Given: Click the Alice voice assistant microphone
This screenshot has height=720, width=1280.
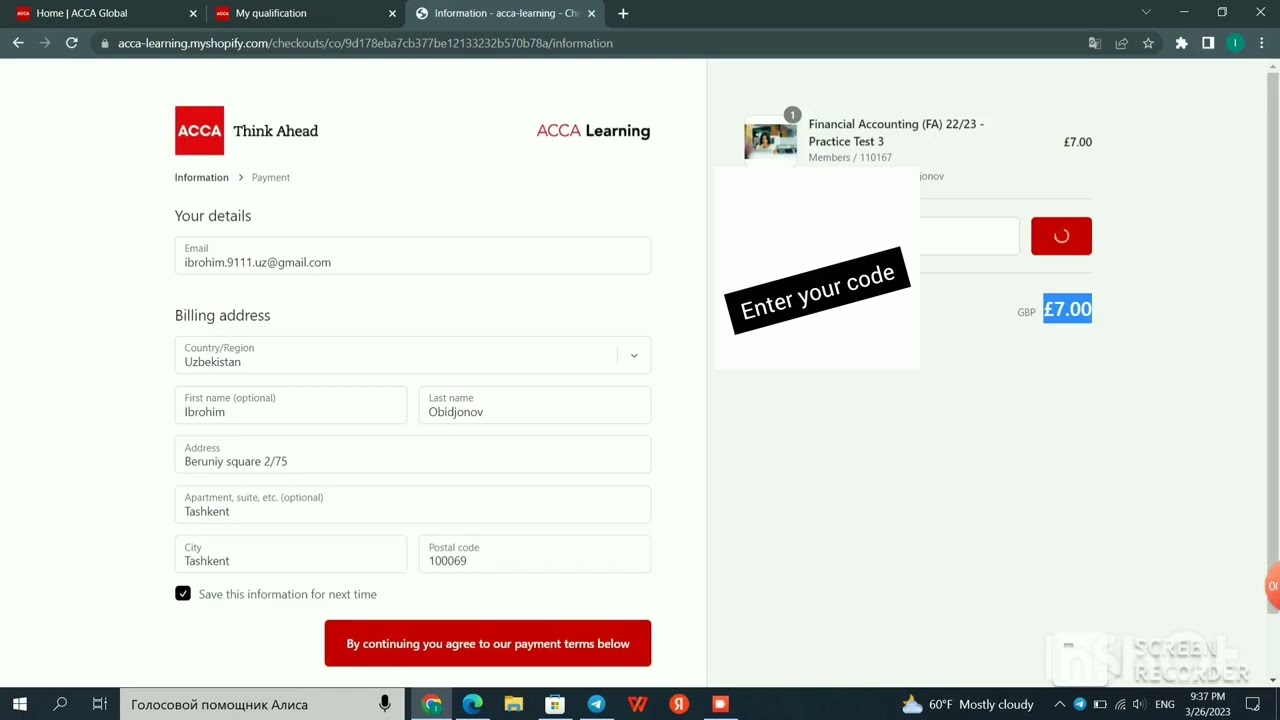Looking at the screenshot, I should 385,704.
